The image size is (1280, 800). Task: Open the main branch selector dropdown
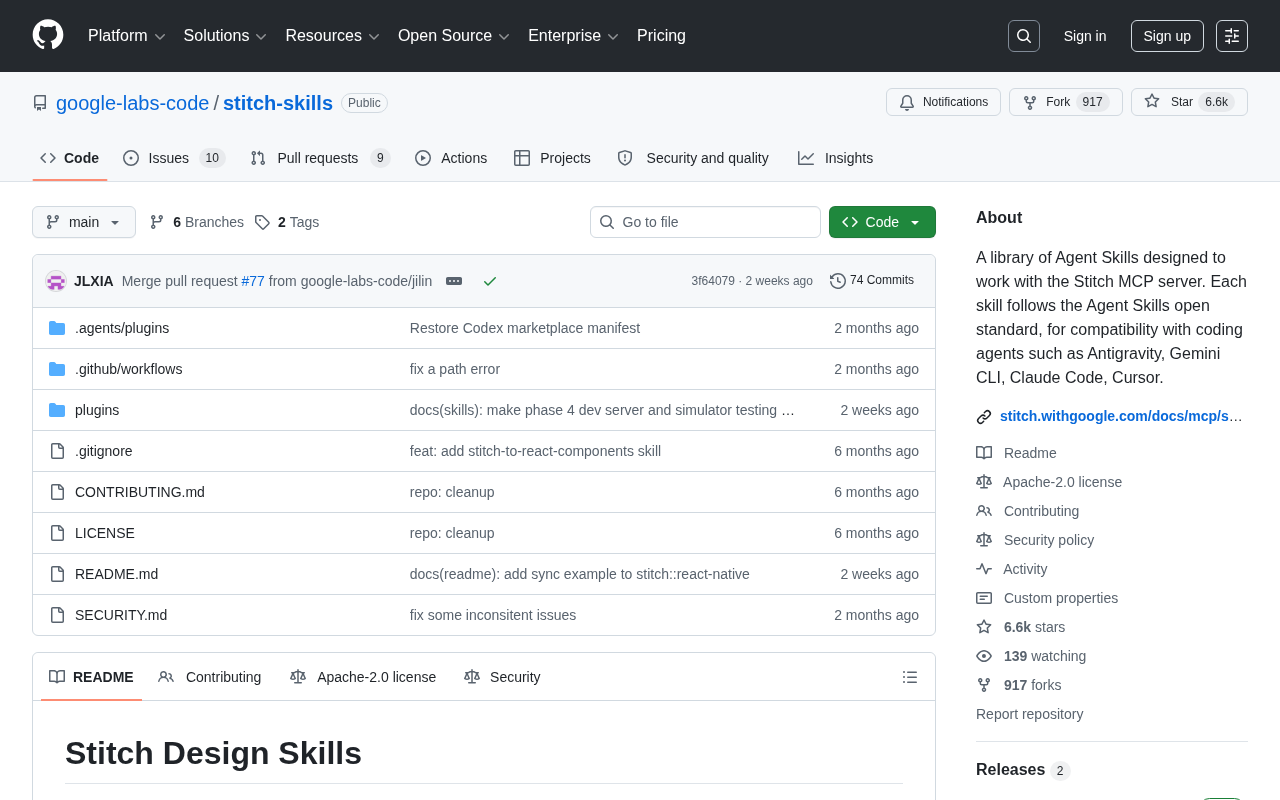pyautogui.click(x=84, y=222)
